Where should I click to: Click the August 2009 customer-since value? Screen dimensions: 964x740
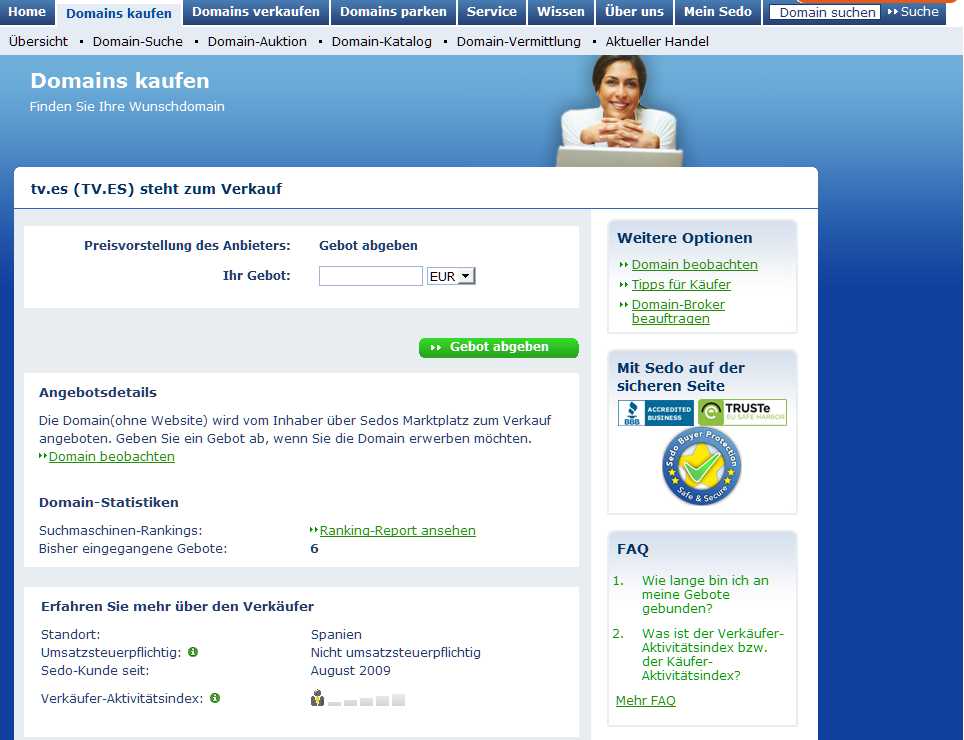pyautogui.click(x=350, y=671)
